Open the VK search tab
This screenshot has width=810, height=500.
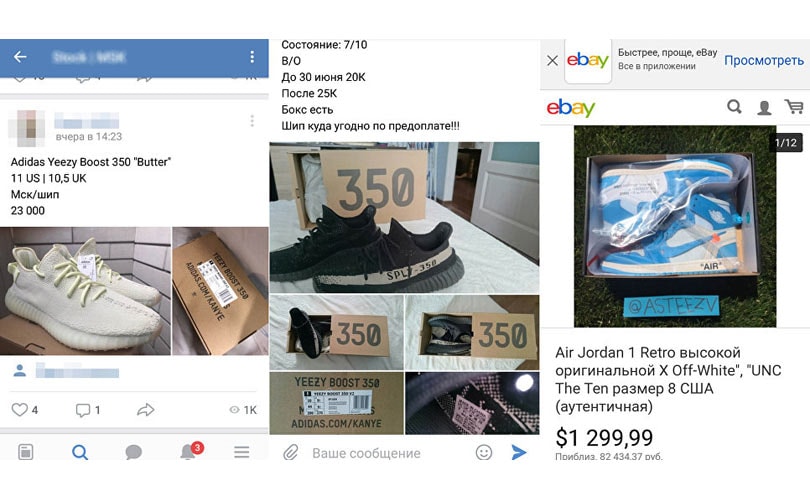coord(80,452)
